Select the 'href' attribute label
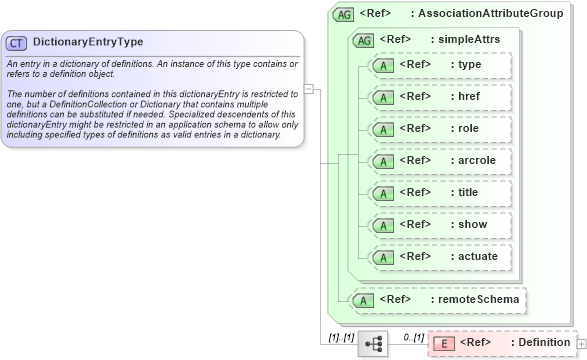 point(469,96)
